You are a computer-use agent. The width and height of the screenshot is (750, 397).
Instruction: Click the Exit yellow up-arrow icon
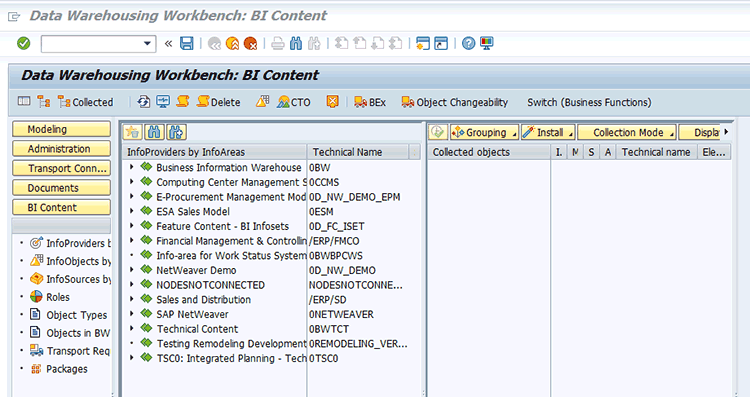point(232,44)
